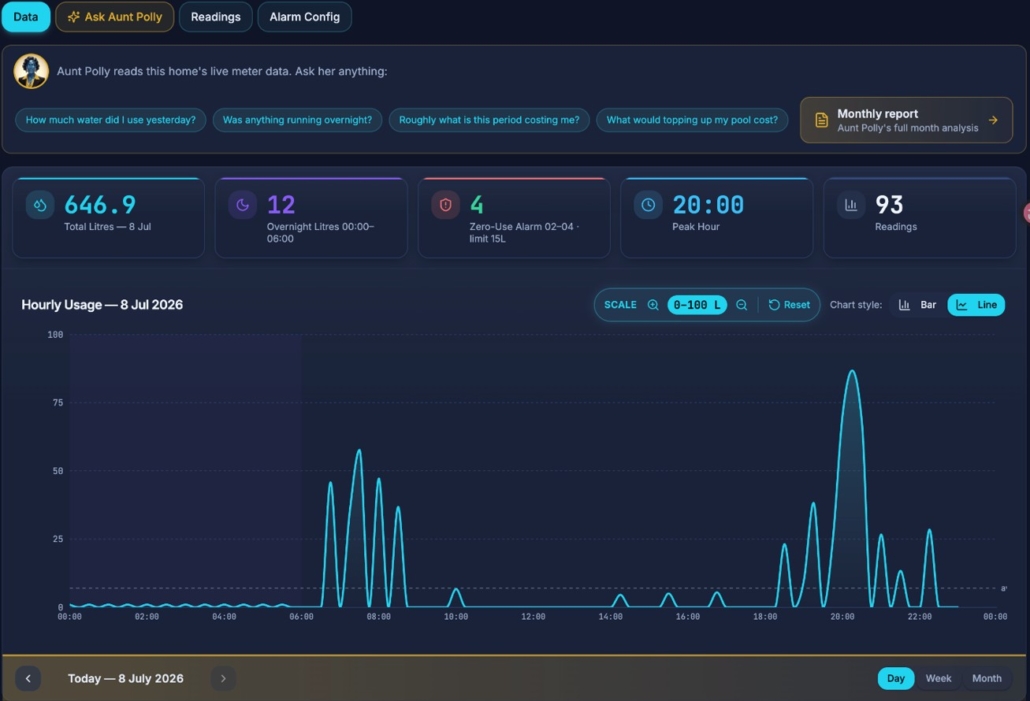The image size is (1030, 701).
Task: Zoom in the chart scale with magnifier plus
Action: click(x=653, y=305)
